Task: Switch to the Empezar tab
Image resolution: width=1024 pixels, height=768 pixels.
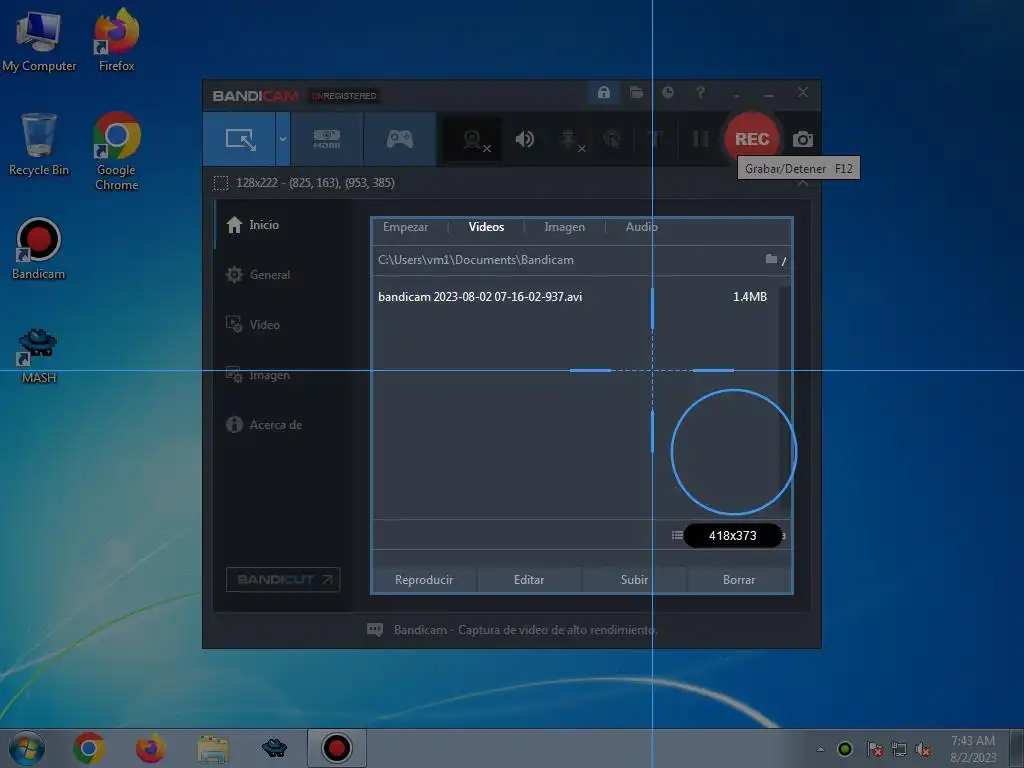Action: (x=405, y=227)
